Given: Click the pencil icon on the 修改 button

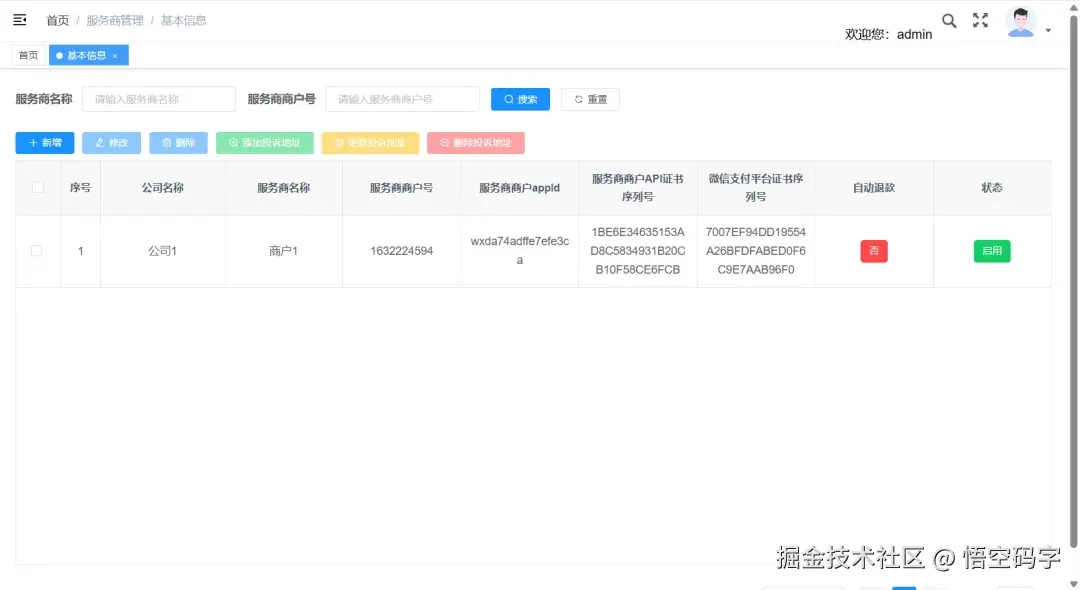Looking at the screenshot, I should 98,142.
